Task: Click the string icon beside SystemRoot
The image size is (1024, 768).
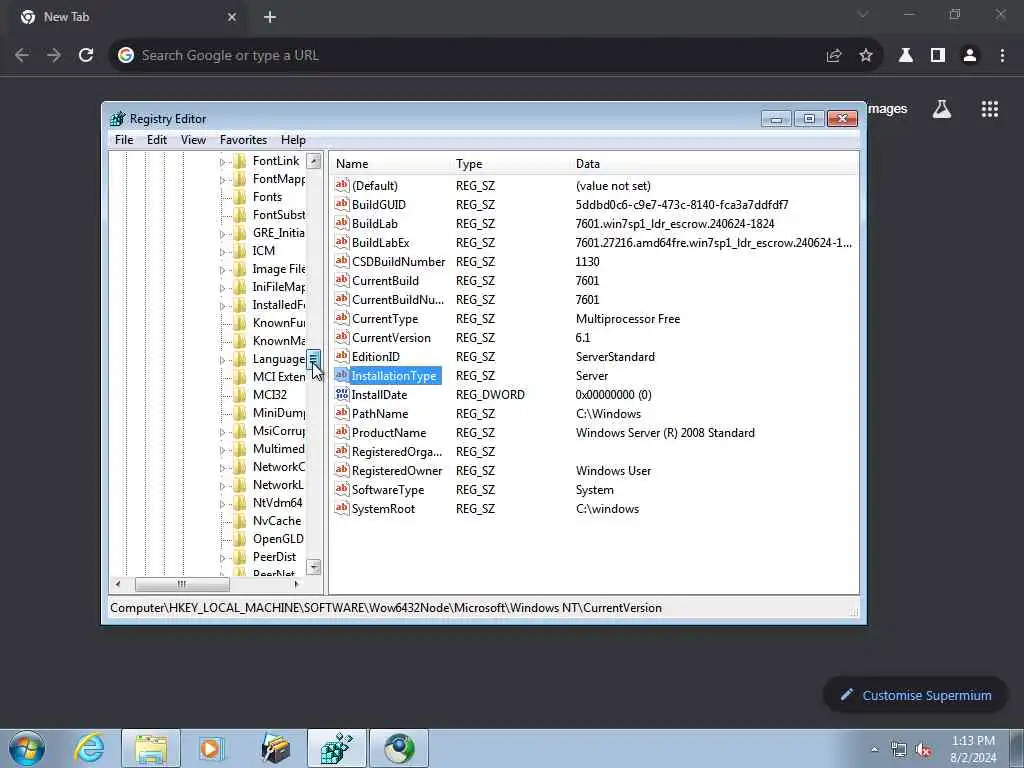Action: pyautogui.click(x=342, y=508)
